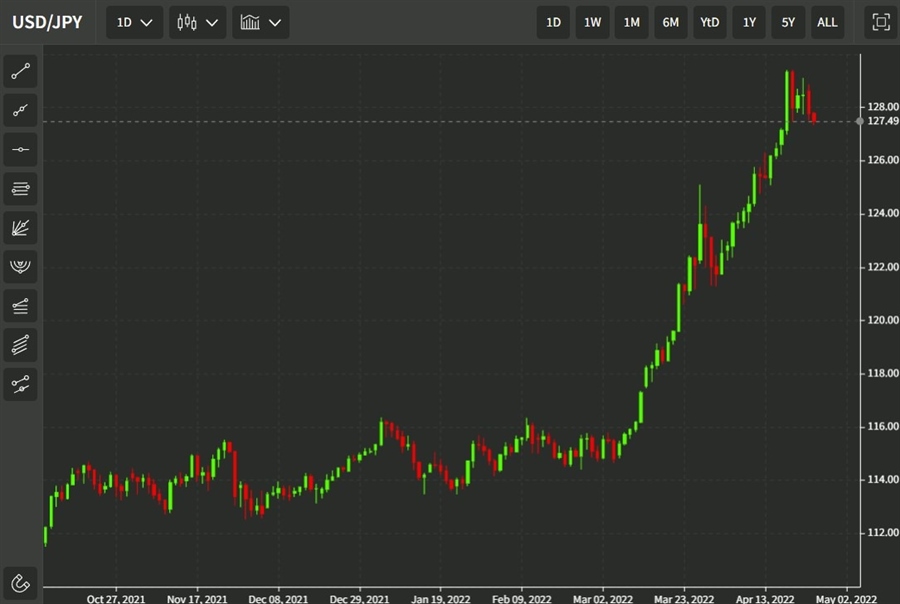The width and height of the screenshot is (900, 604).
Task: Click the Mar 02, 2022 date label
Action: (x=603, y=598)
